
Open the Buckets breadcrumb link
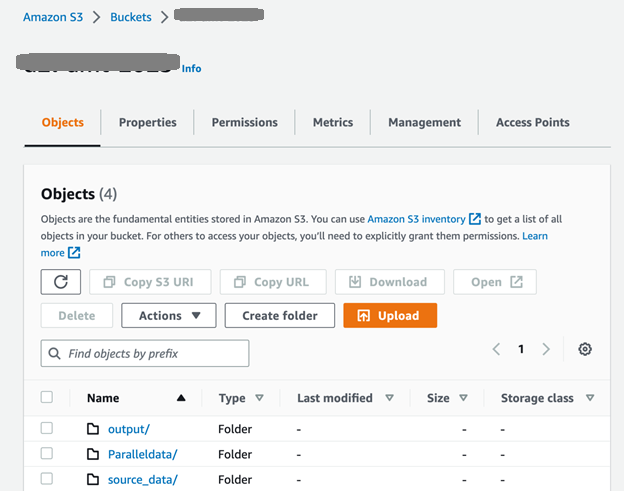click(131, 17)
